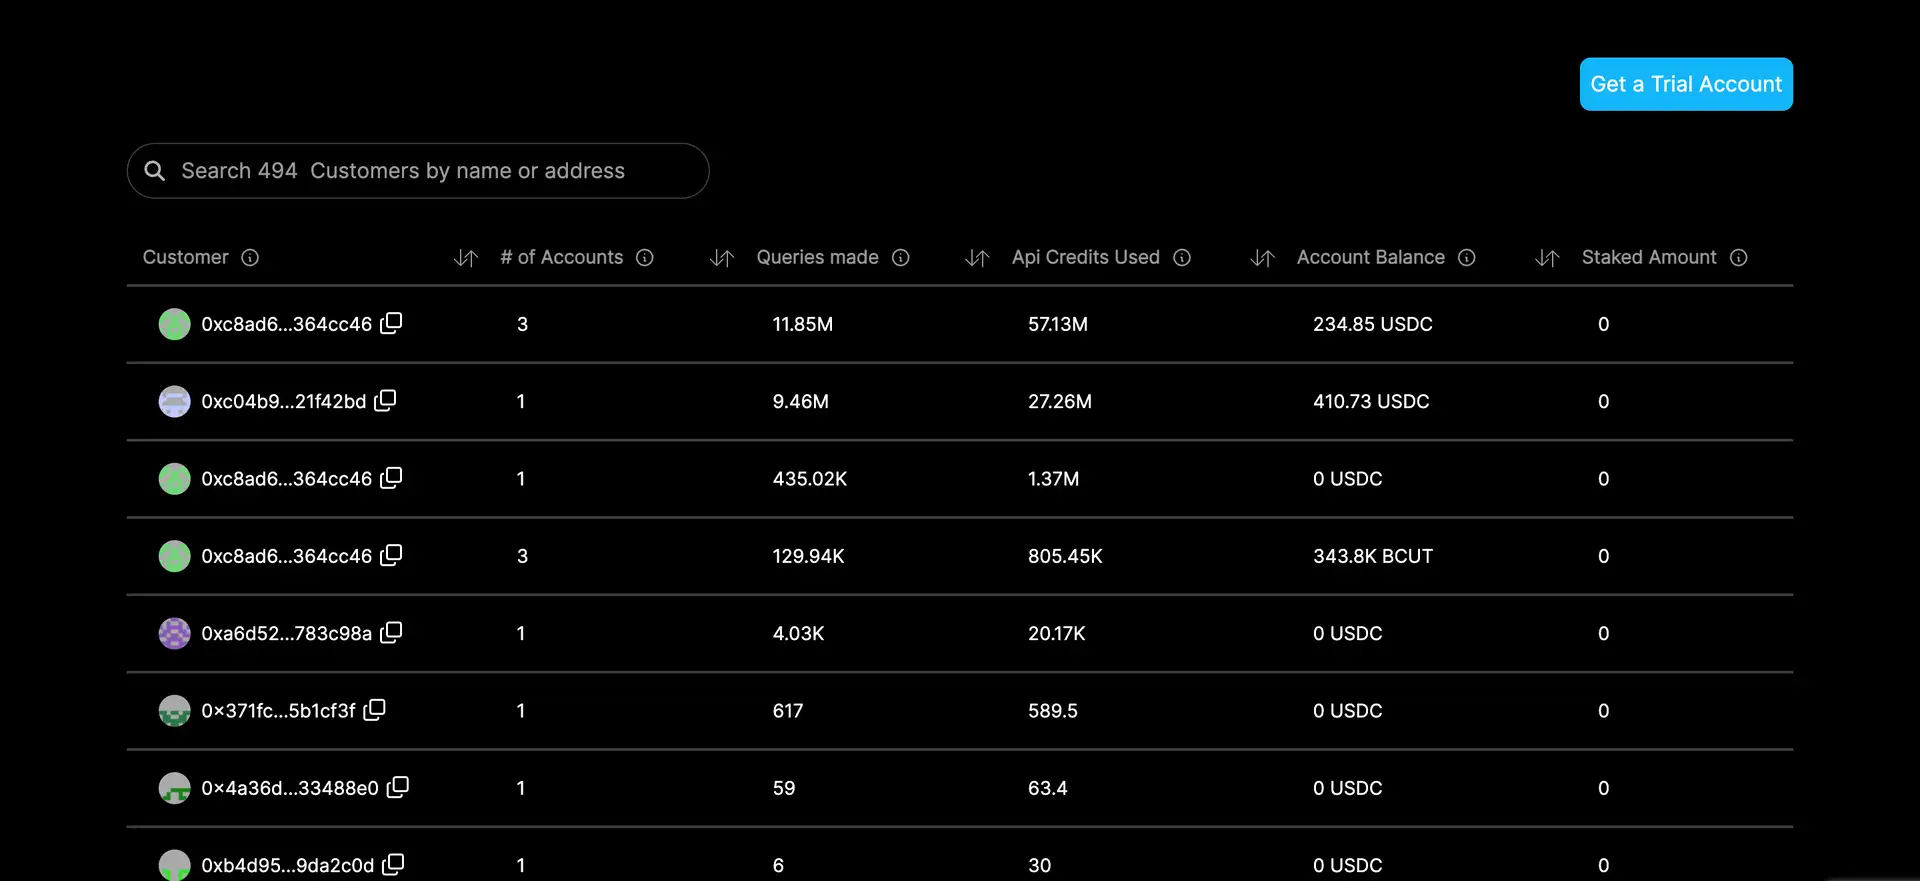
Task: Sort table by Queries made
Action: [722, 258]
